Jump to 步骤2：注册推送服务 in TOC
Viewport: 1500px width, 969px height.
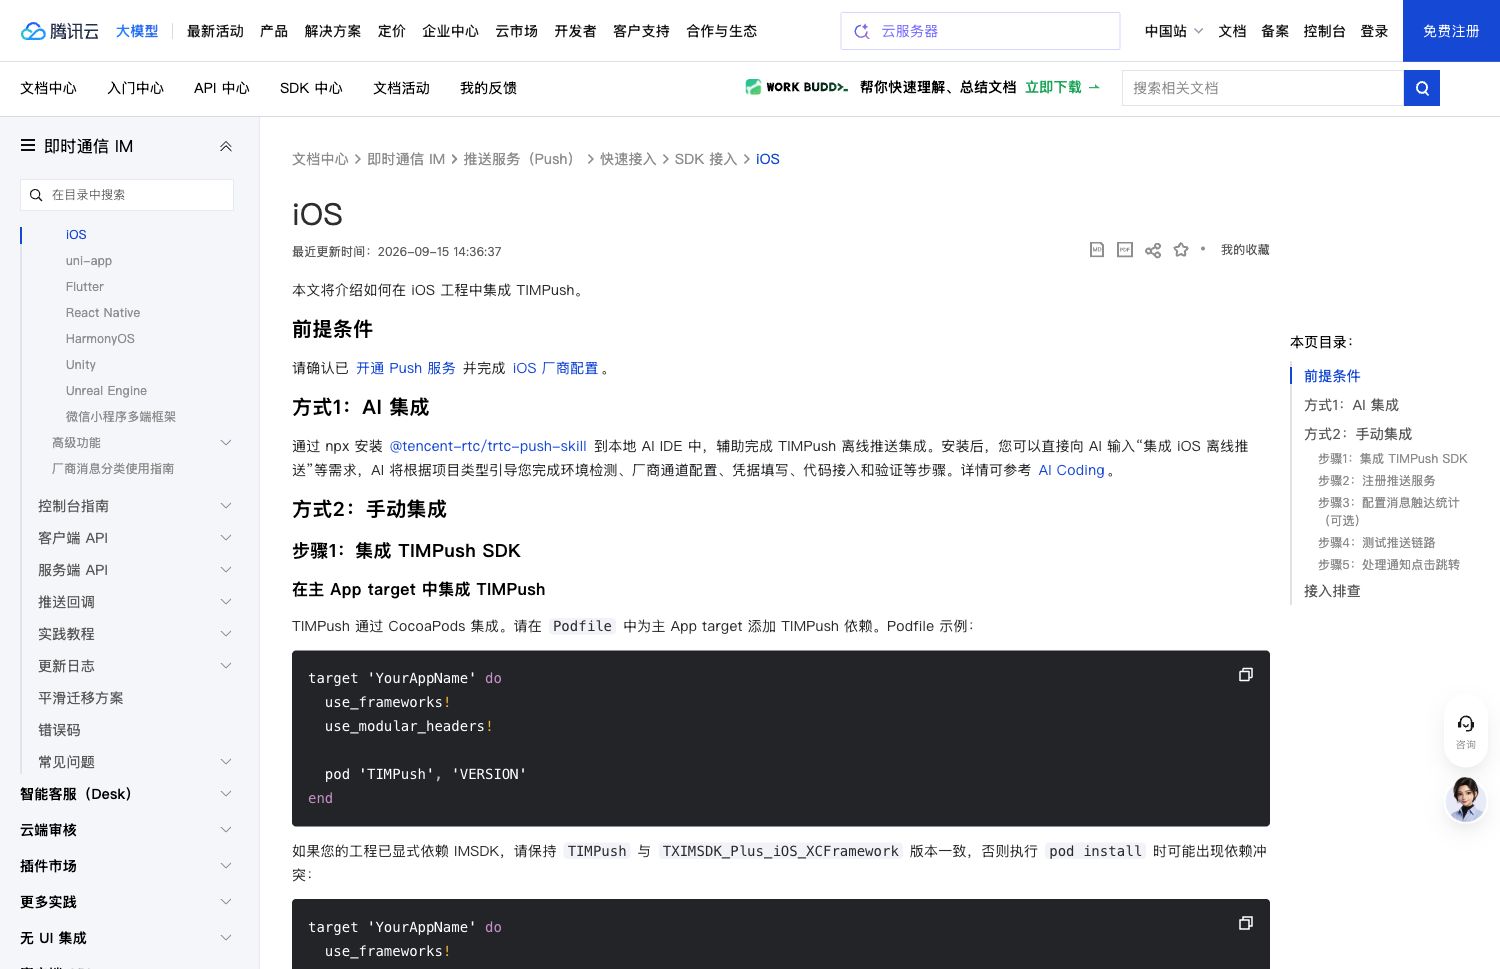click(x=1376, y=481)
